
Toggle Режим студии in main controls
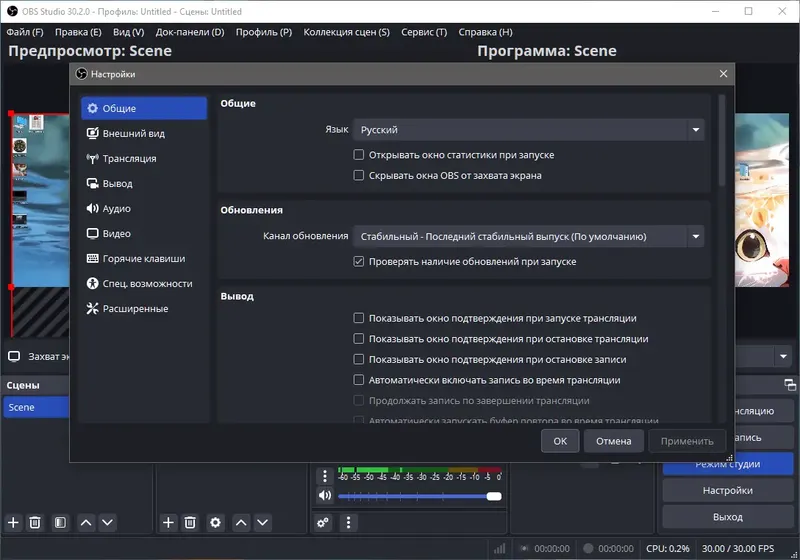tap(728, 464)
